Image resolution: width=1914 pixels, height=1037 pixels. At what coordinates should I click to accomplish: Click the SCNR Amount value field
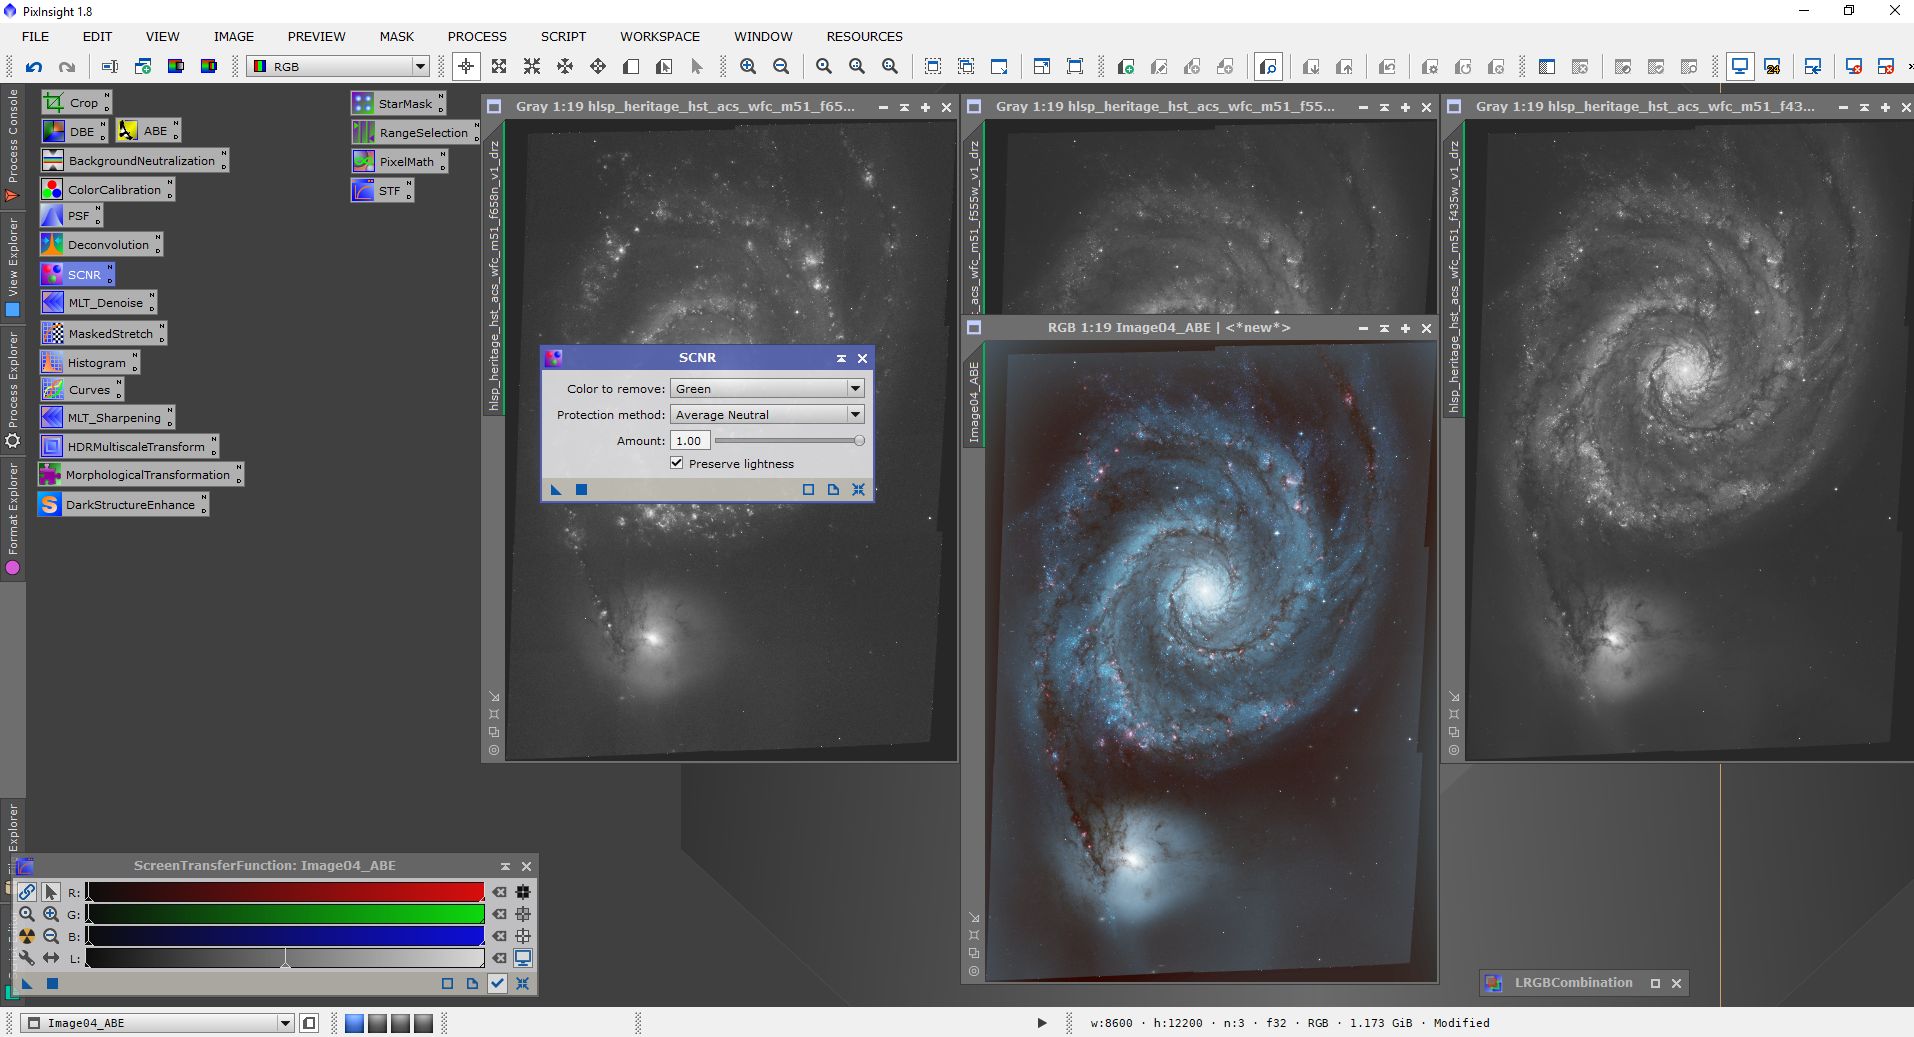click(x=689, y=441)
